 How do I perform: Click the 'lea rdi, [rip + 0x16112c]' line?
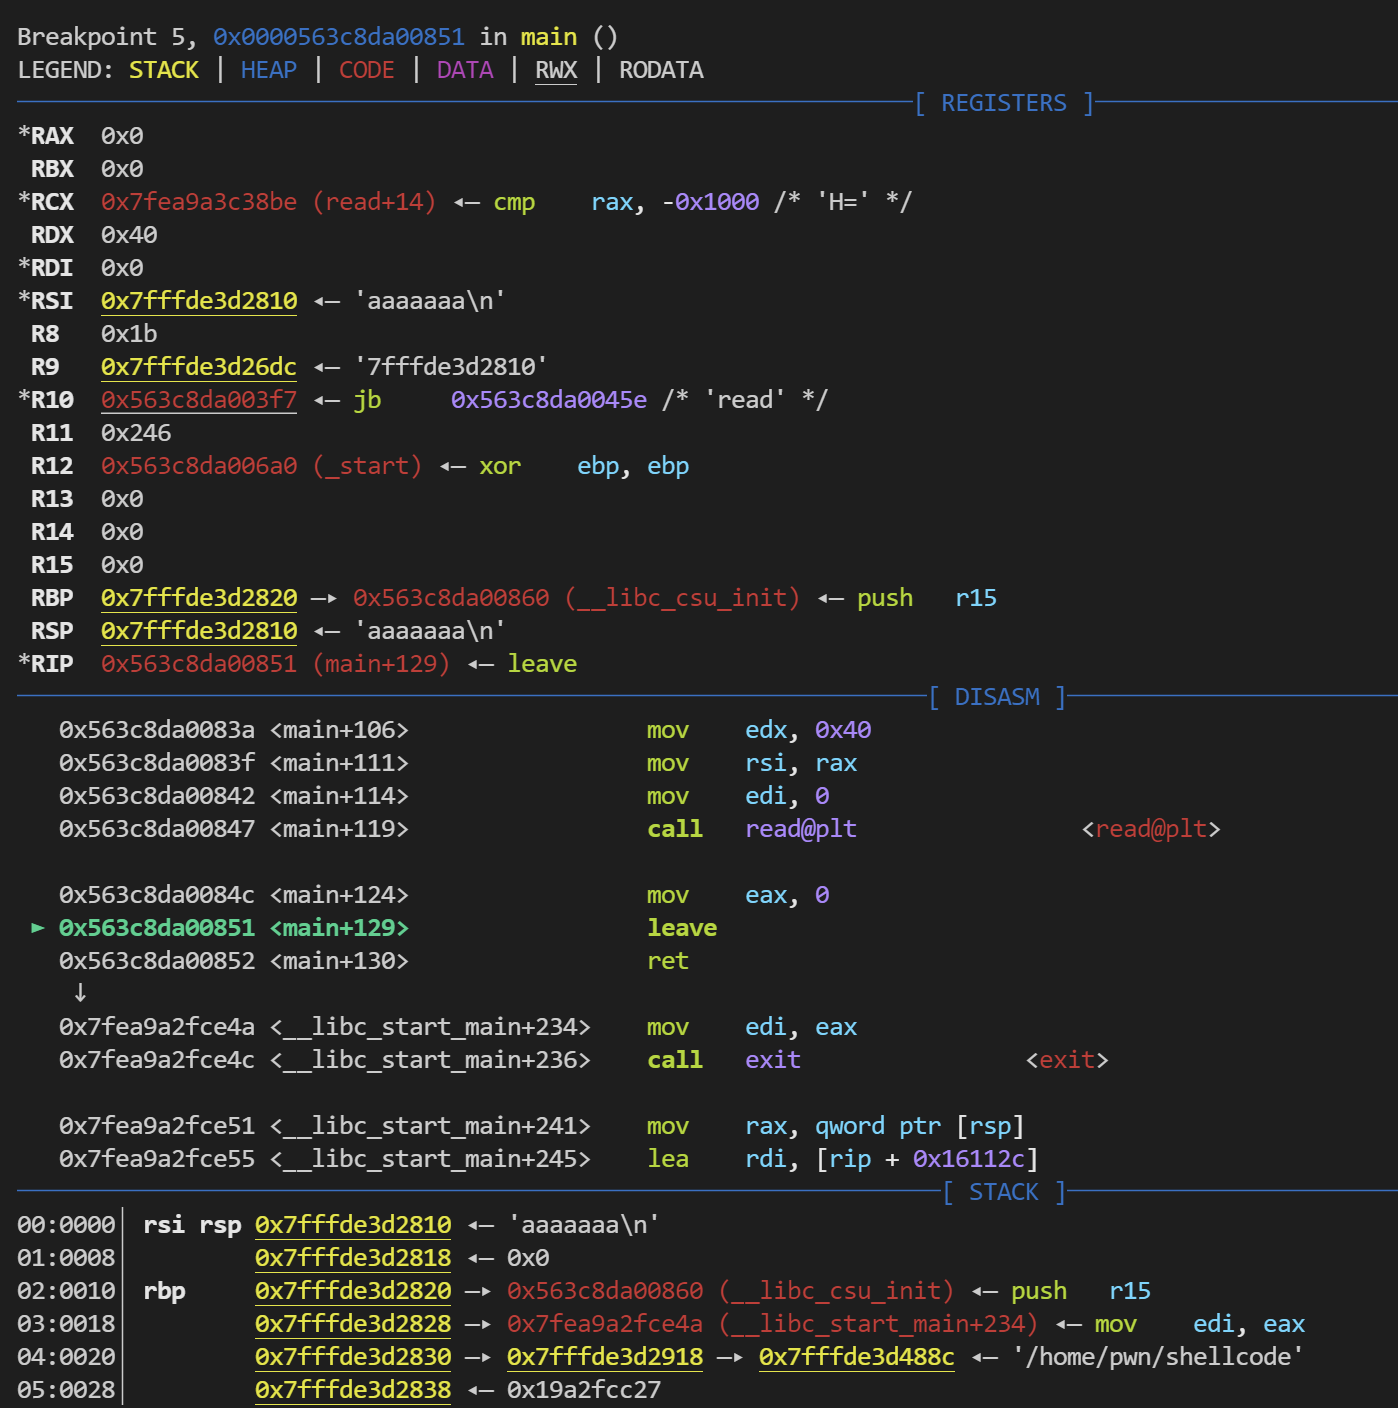(x=549, y=1159)
